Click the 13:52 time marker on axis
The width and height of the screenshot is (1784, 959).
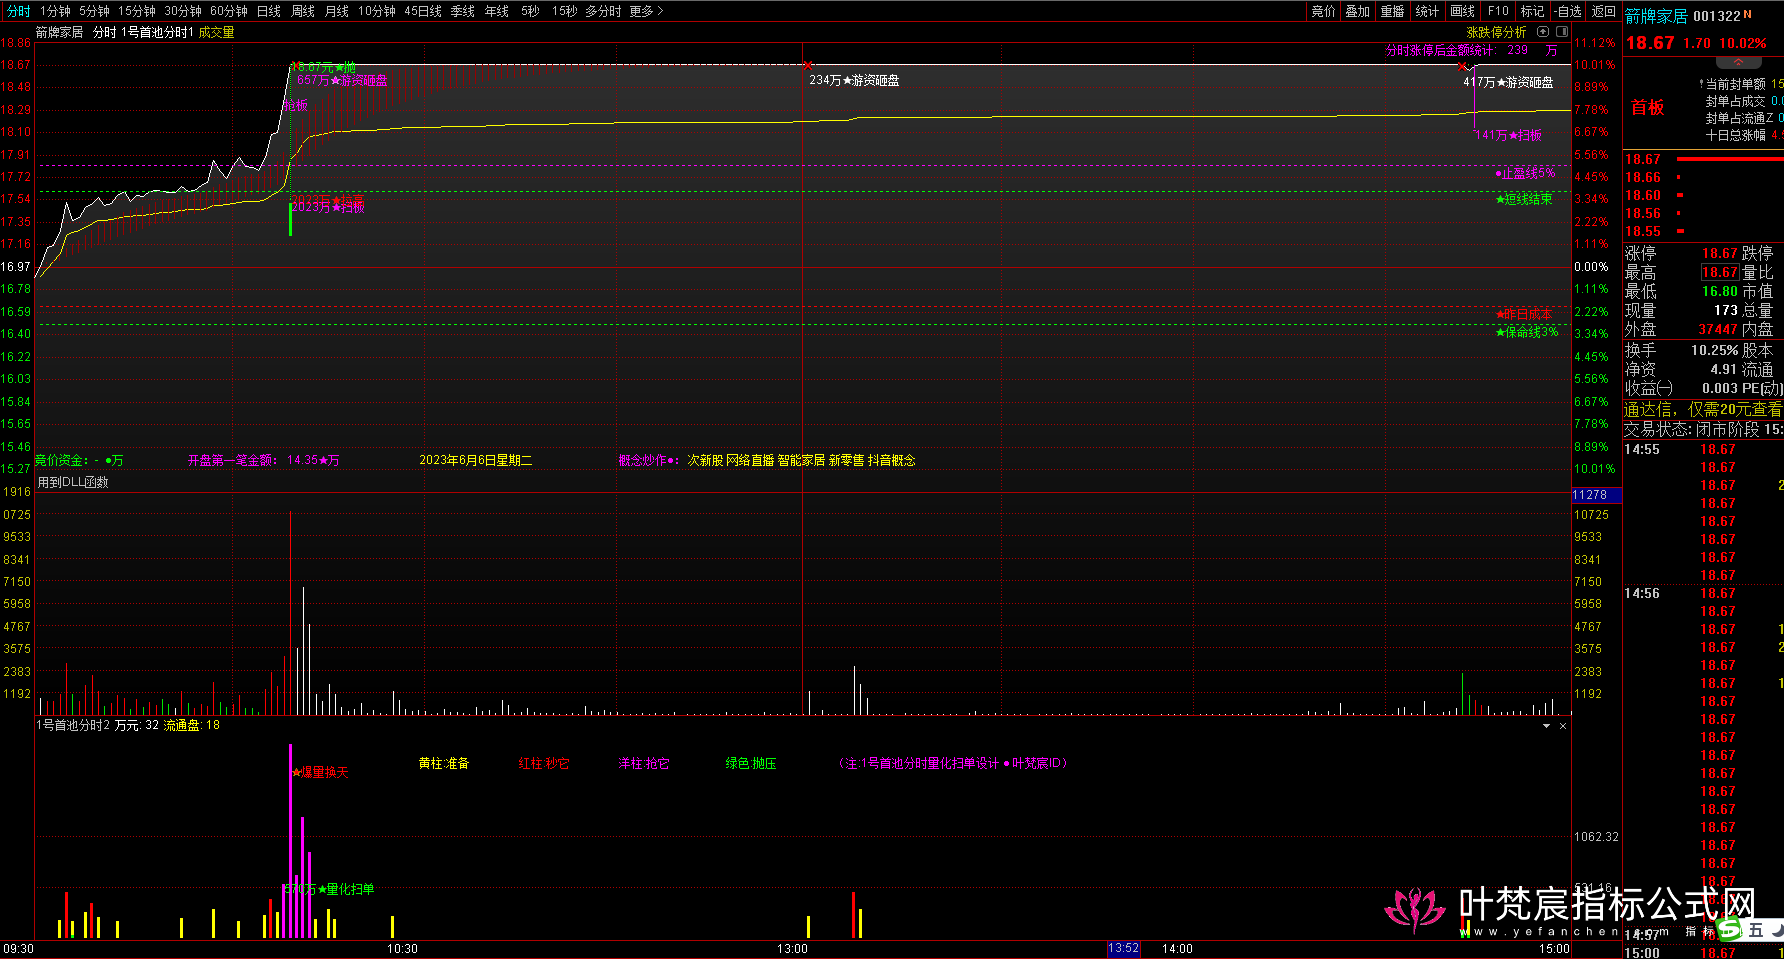(1123, 948)
